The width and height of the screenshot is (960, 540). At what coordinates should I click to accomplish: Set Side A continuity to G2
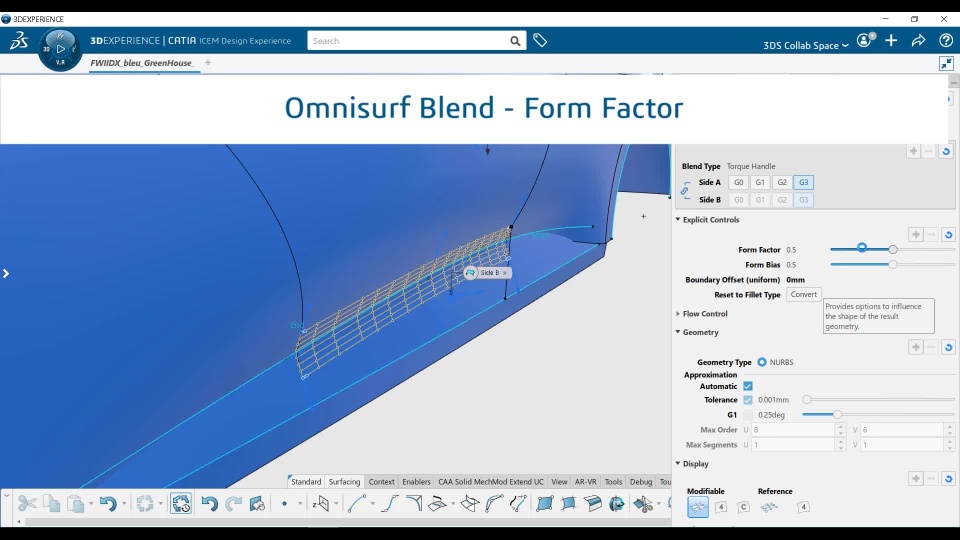point(782,182)
